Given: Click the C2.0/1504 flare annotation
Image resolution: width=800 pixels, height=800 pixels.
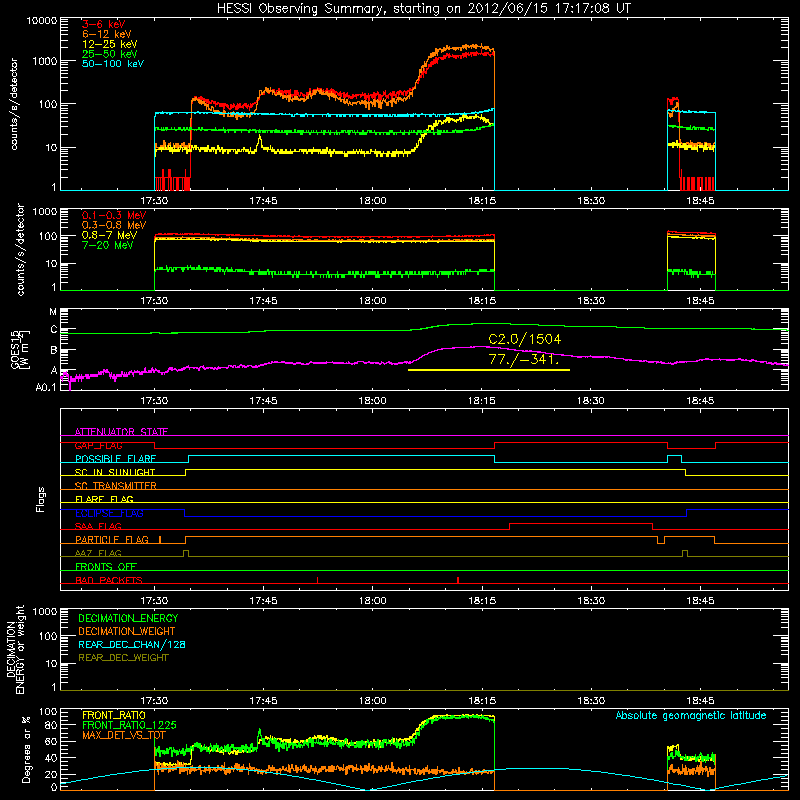Looking at the screenshot, I should 524,339.
